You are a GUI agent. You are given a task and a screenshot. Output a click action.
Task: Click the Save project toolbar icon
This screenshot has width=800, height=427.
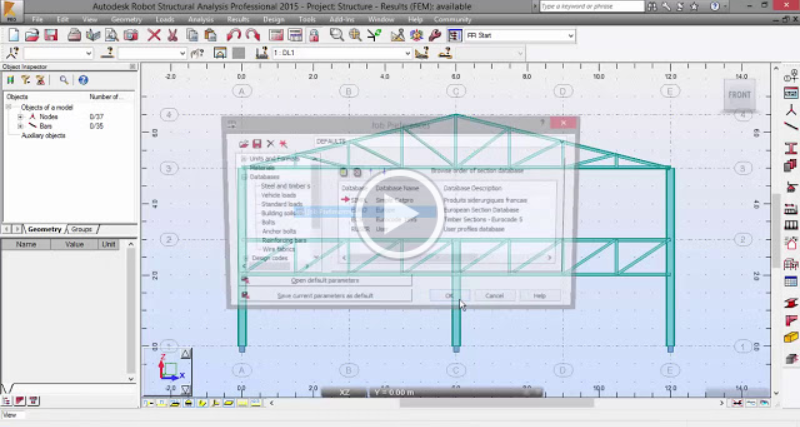[48, 35]
